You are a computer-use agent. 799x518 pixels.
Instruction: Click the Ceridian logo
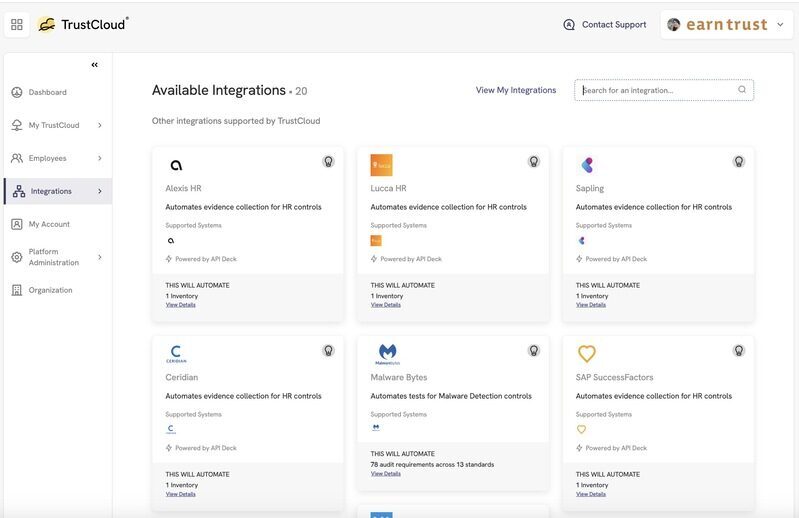[176, 354]
